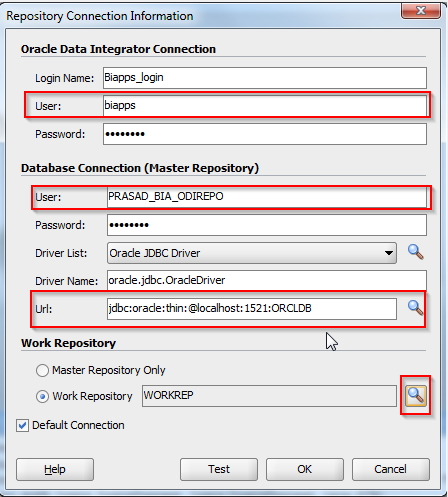
Task: Click the search icon next to Url field
Action: tap(415, 308)
